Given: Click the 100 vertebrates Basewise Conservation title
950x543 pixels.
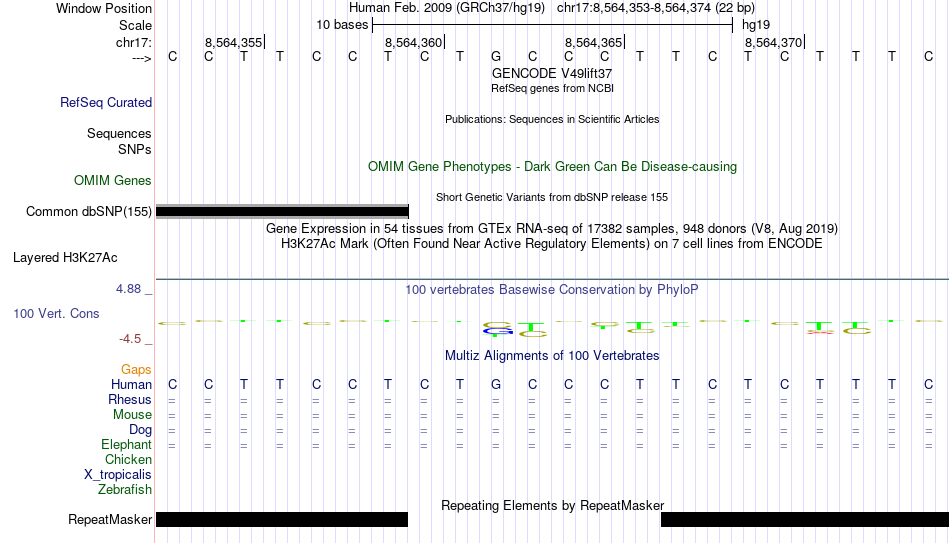Looking at the screenshot, I should [552, 290].
